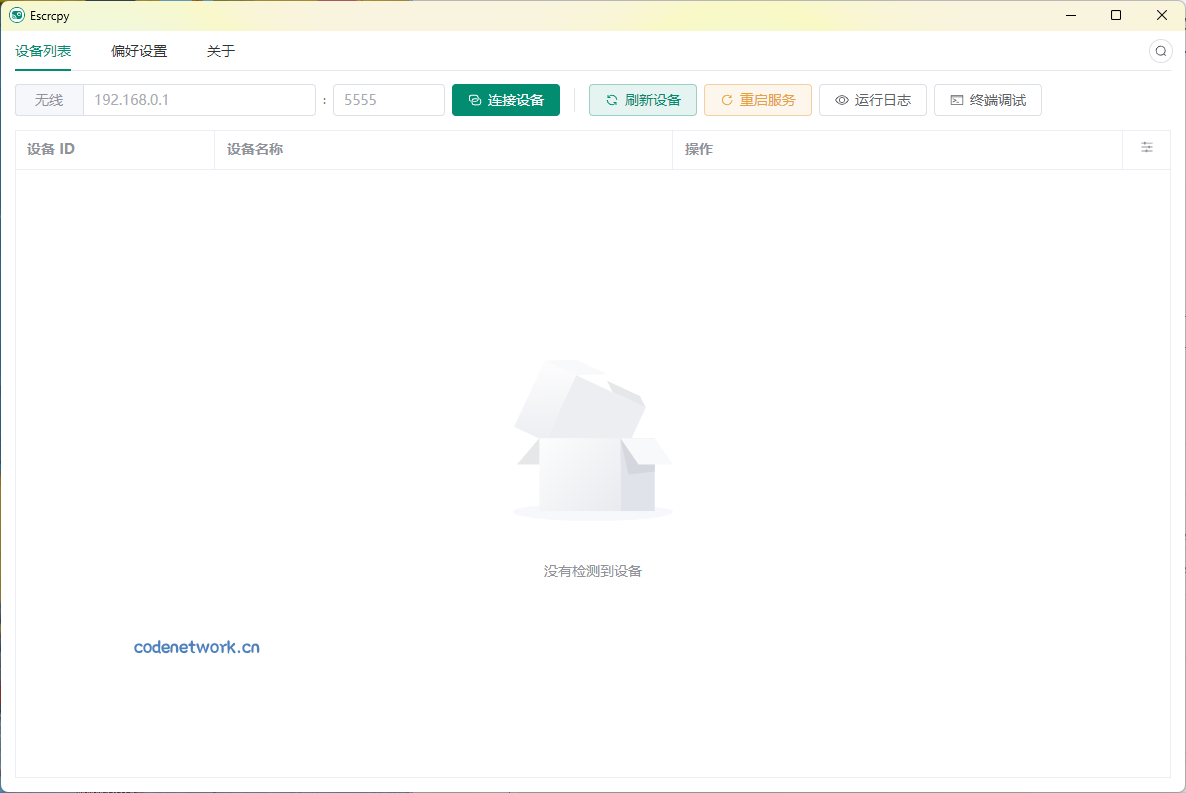
Task: Click the Escrcpy logo in the title bar
Action: tap(14, 15)
